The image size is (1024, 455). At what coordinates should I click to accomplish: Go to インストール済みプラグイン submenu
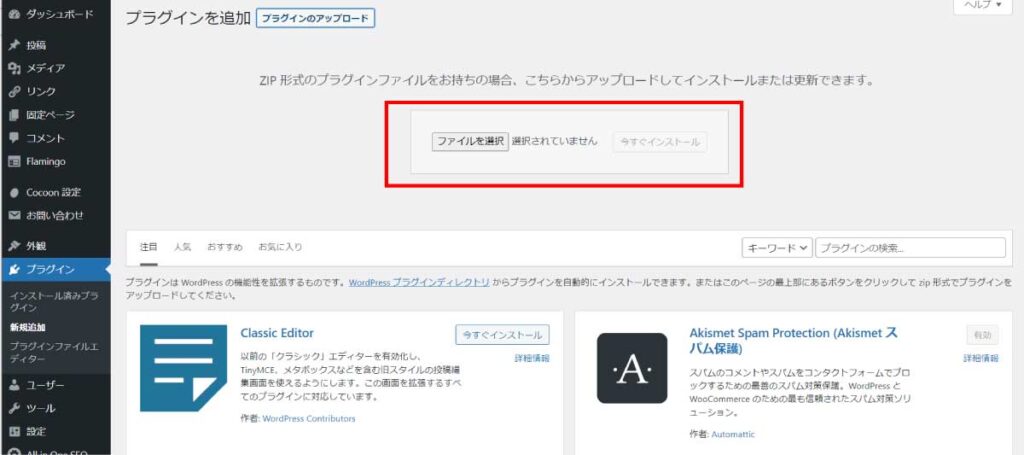(54, 302)
